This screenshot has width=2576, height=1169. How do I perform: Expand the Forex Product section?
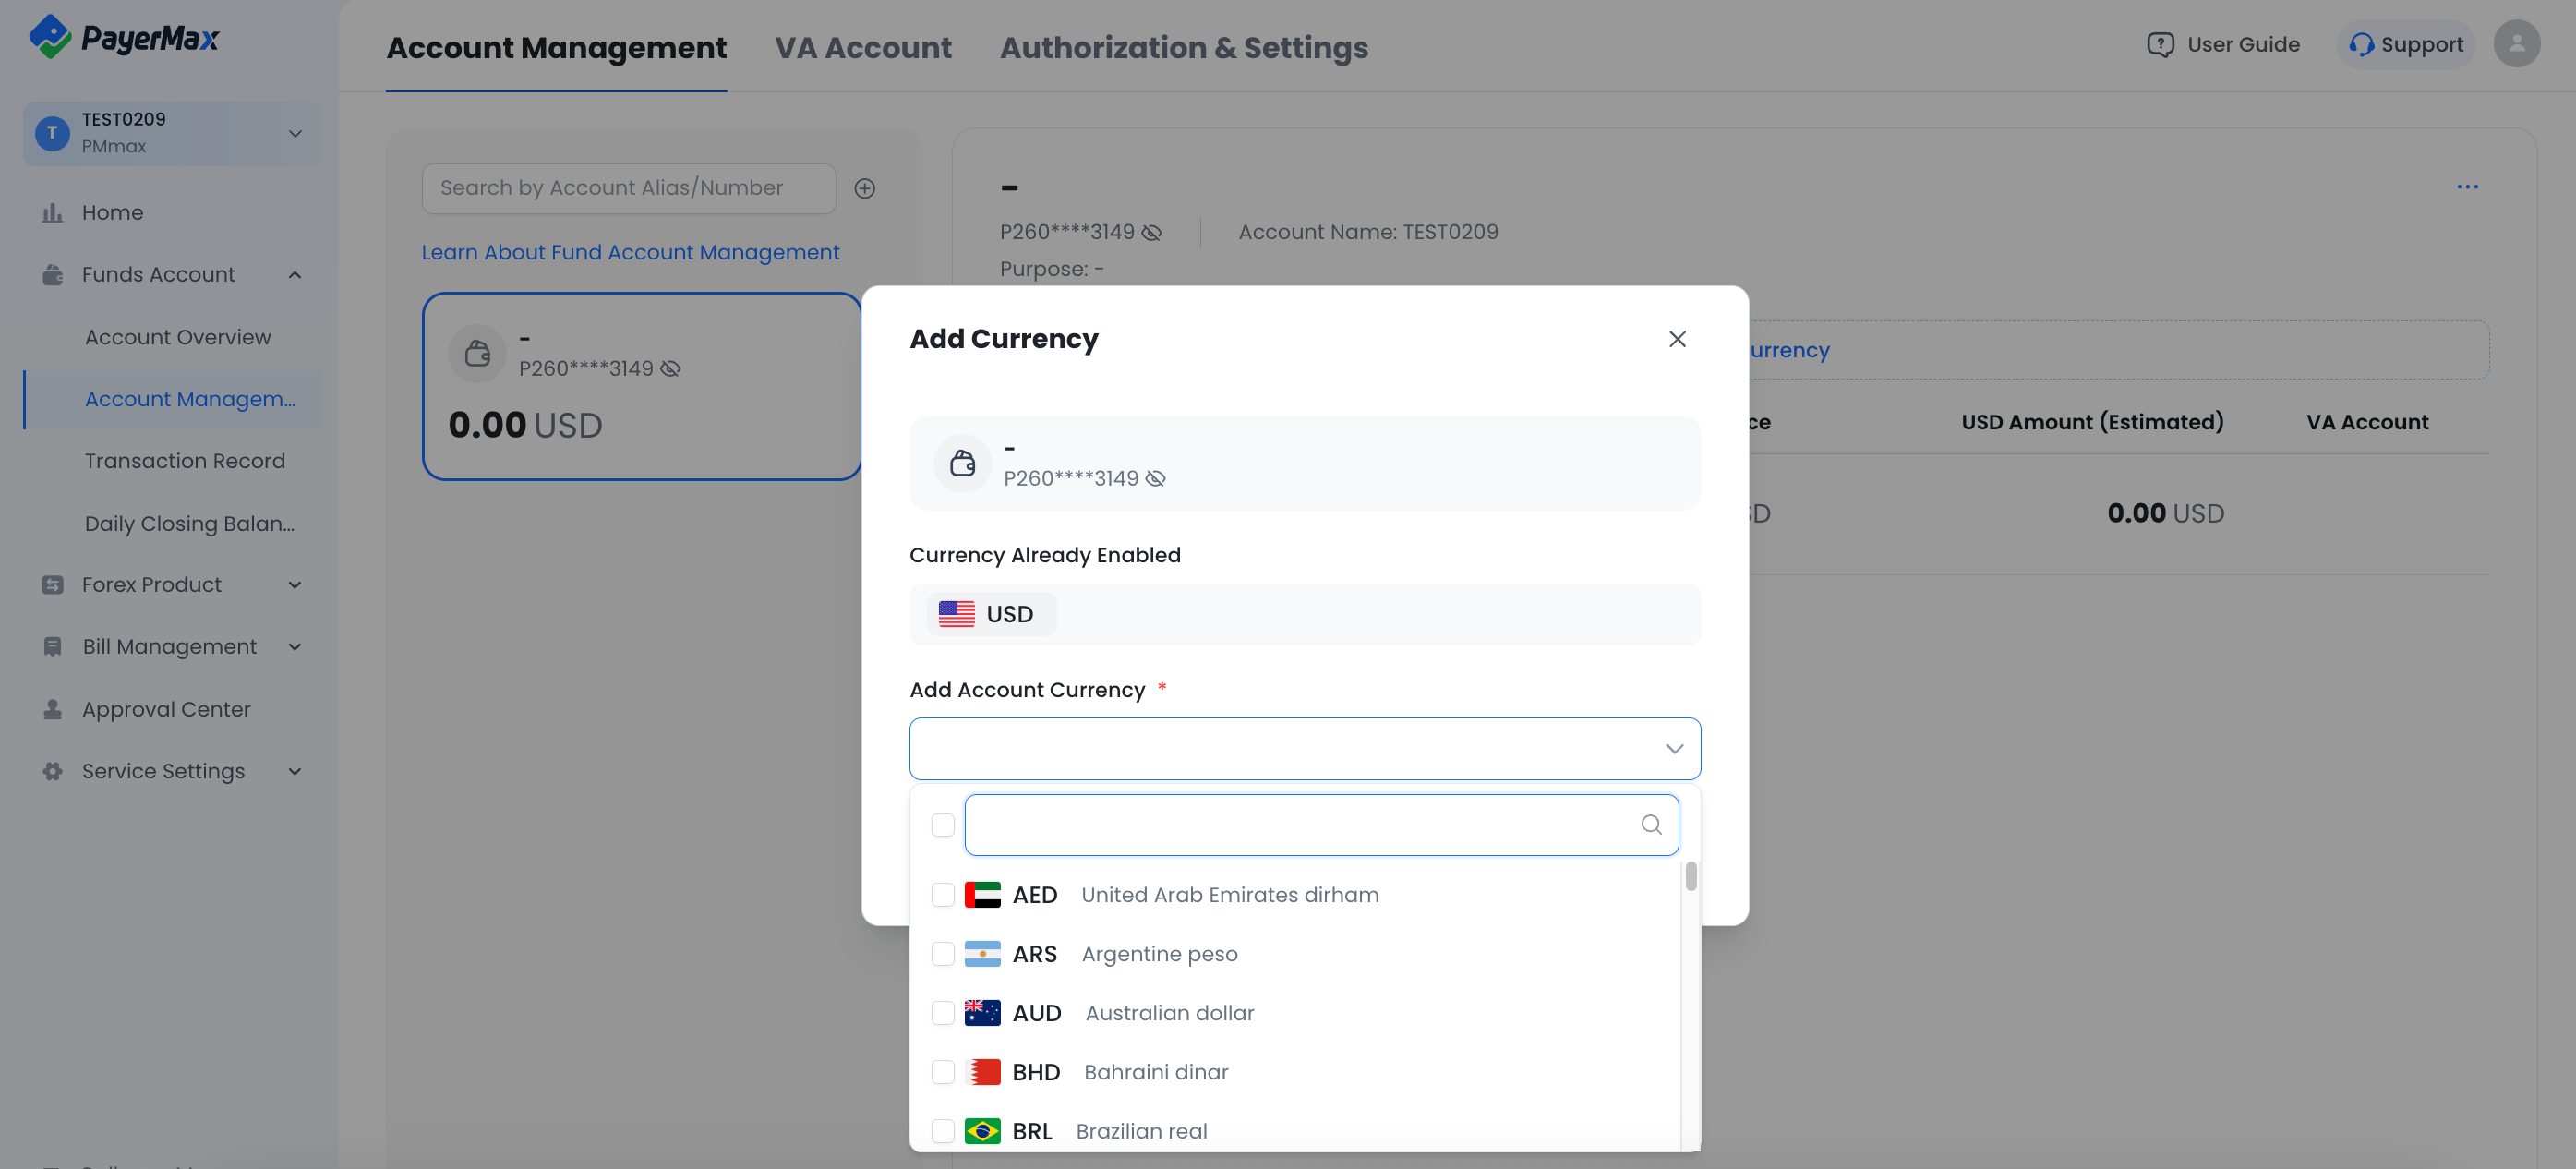point(295,585)
